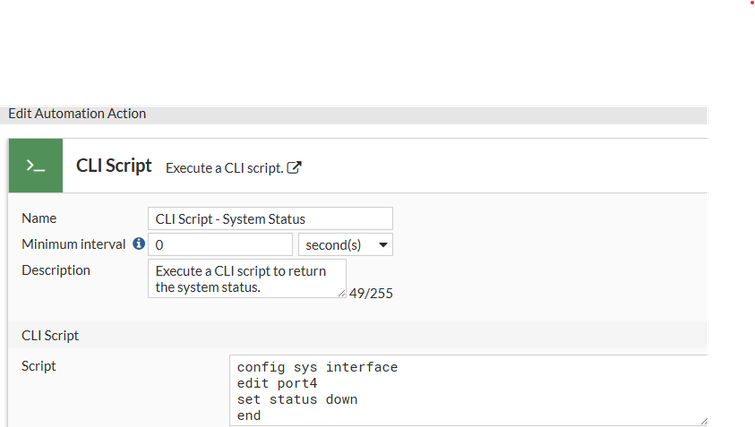Click the bold CLI Script heading
Screen dimensions: 755x427
pos(114,166)
